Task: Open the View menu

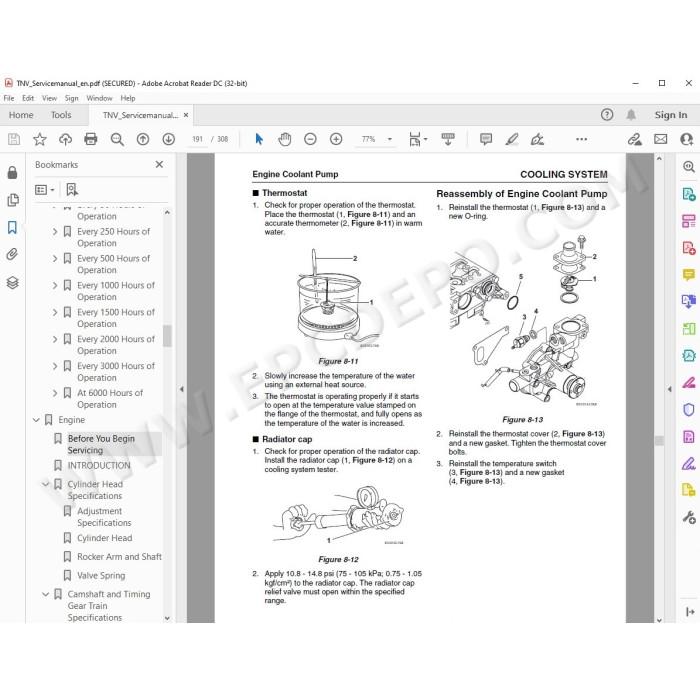Action: (x=50, y=98)
